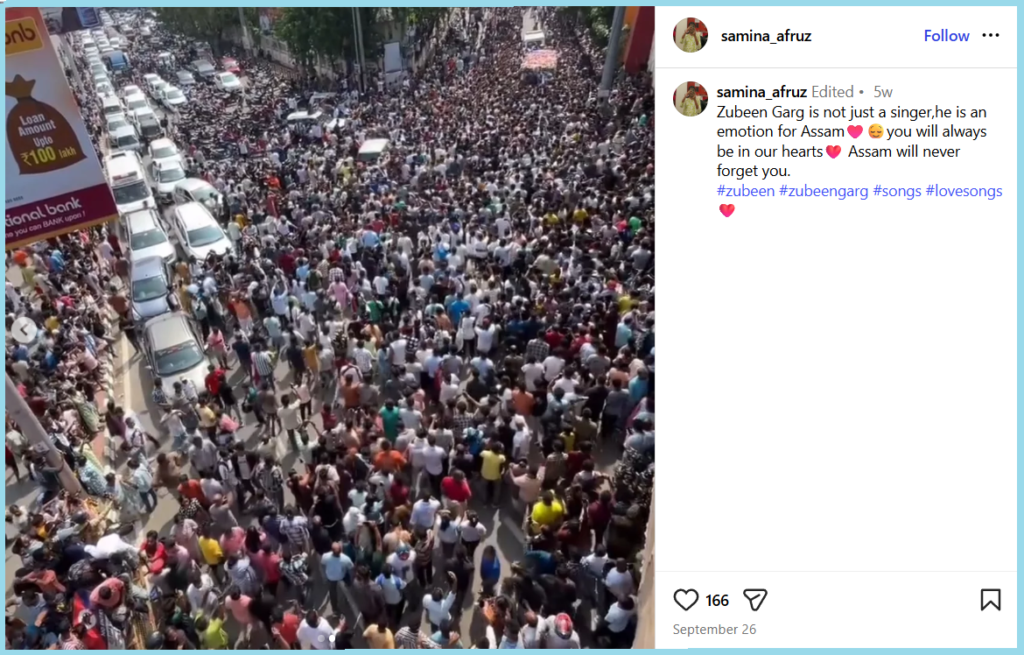Click the crowd video to pause it
1024x655 pixels.
(330, 327)
